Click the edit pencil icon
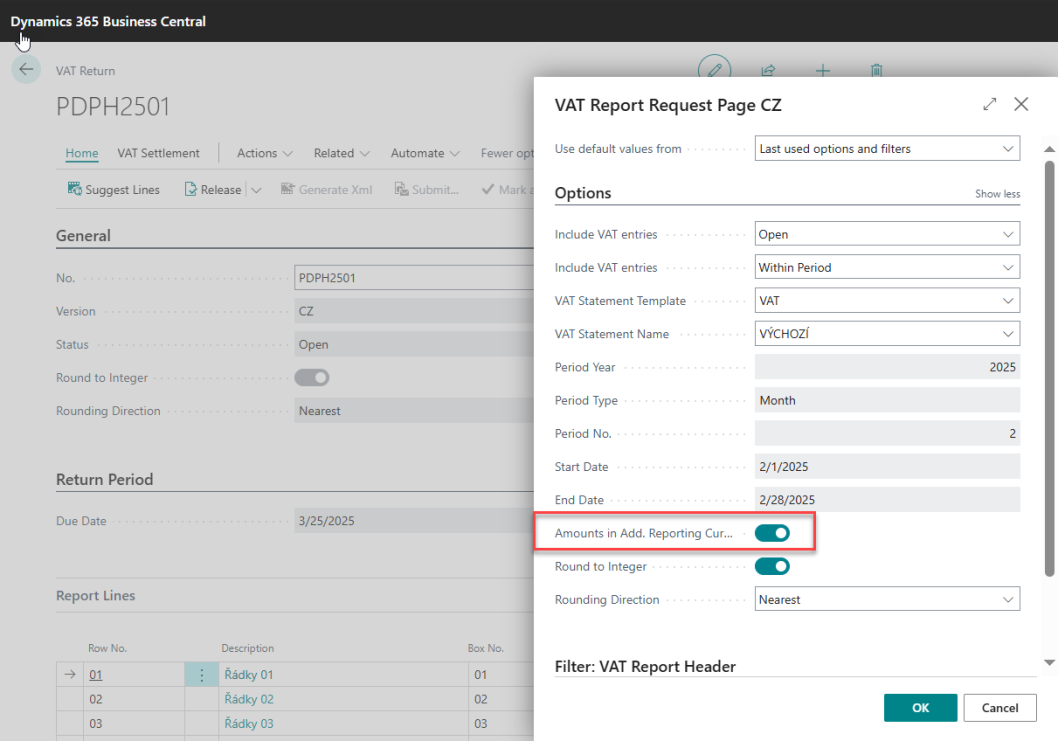 click(714, 70)
